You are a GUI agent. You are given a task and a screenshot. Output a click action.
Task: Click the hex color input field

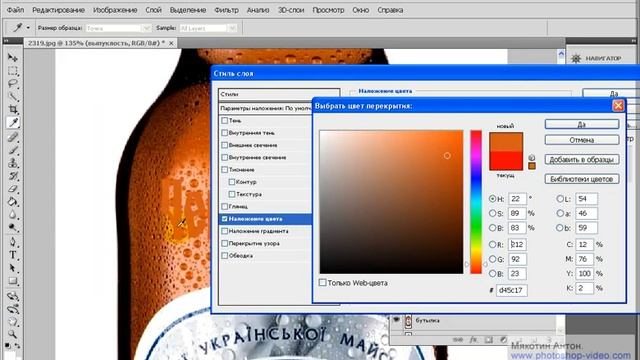(511, 290)
